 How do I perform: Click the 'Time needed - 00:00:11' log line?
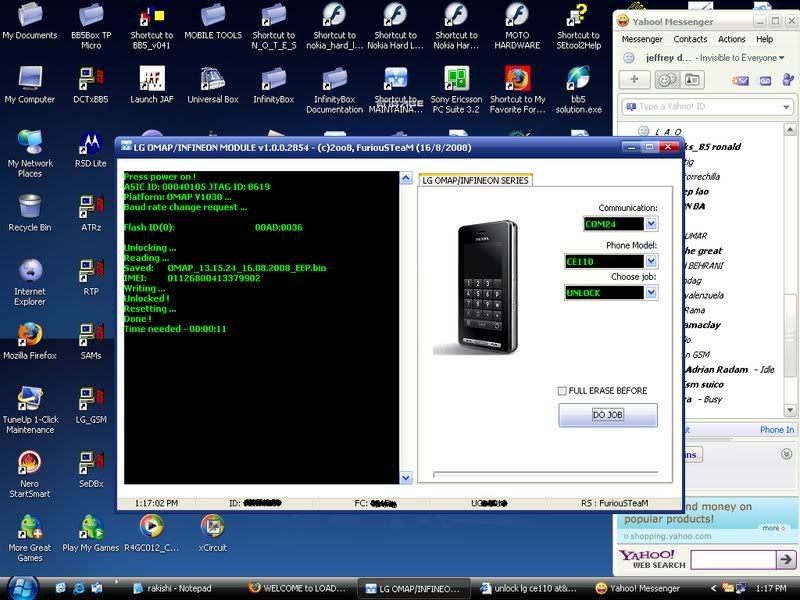(x=175, y=329)
